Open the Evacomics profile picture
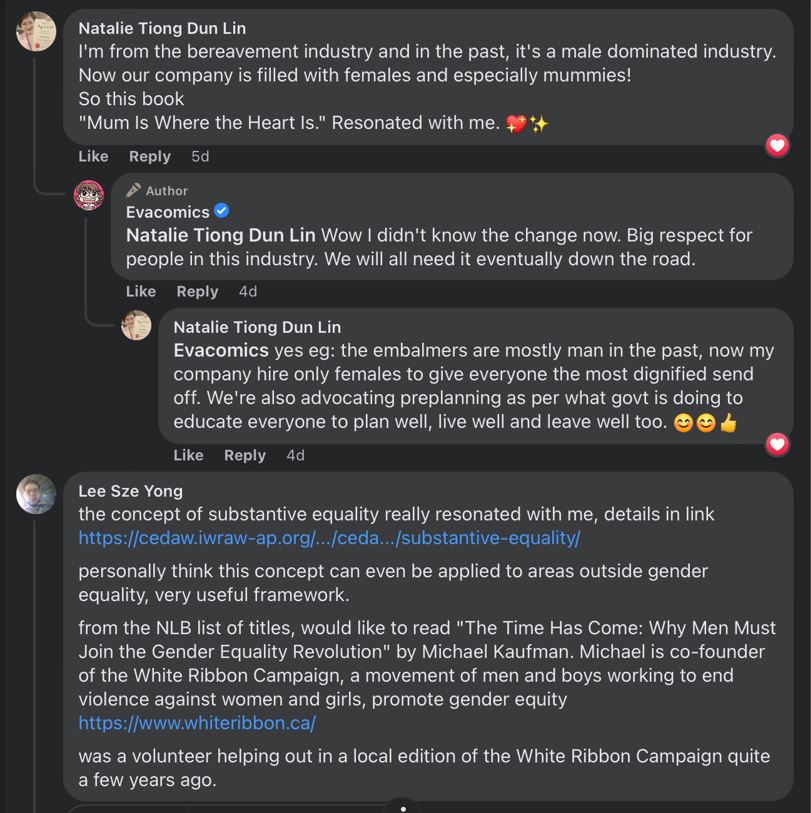This screenshot has height=813, width=811. (89, 195)
